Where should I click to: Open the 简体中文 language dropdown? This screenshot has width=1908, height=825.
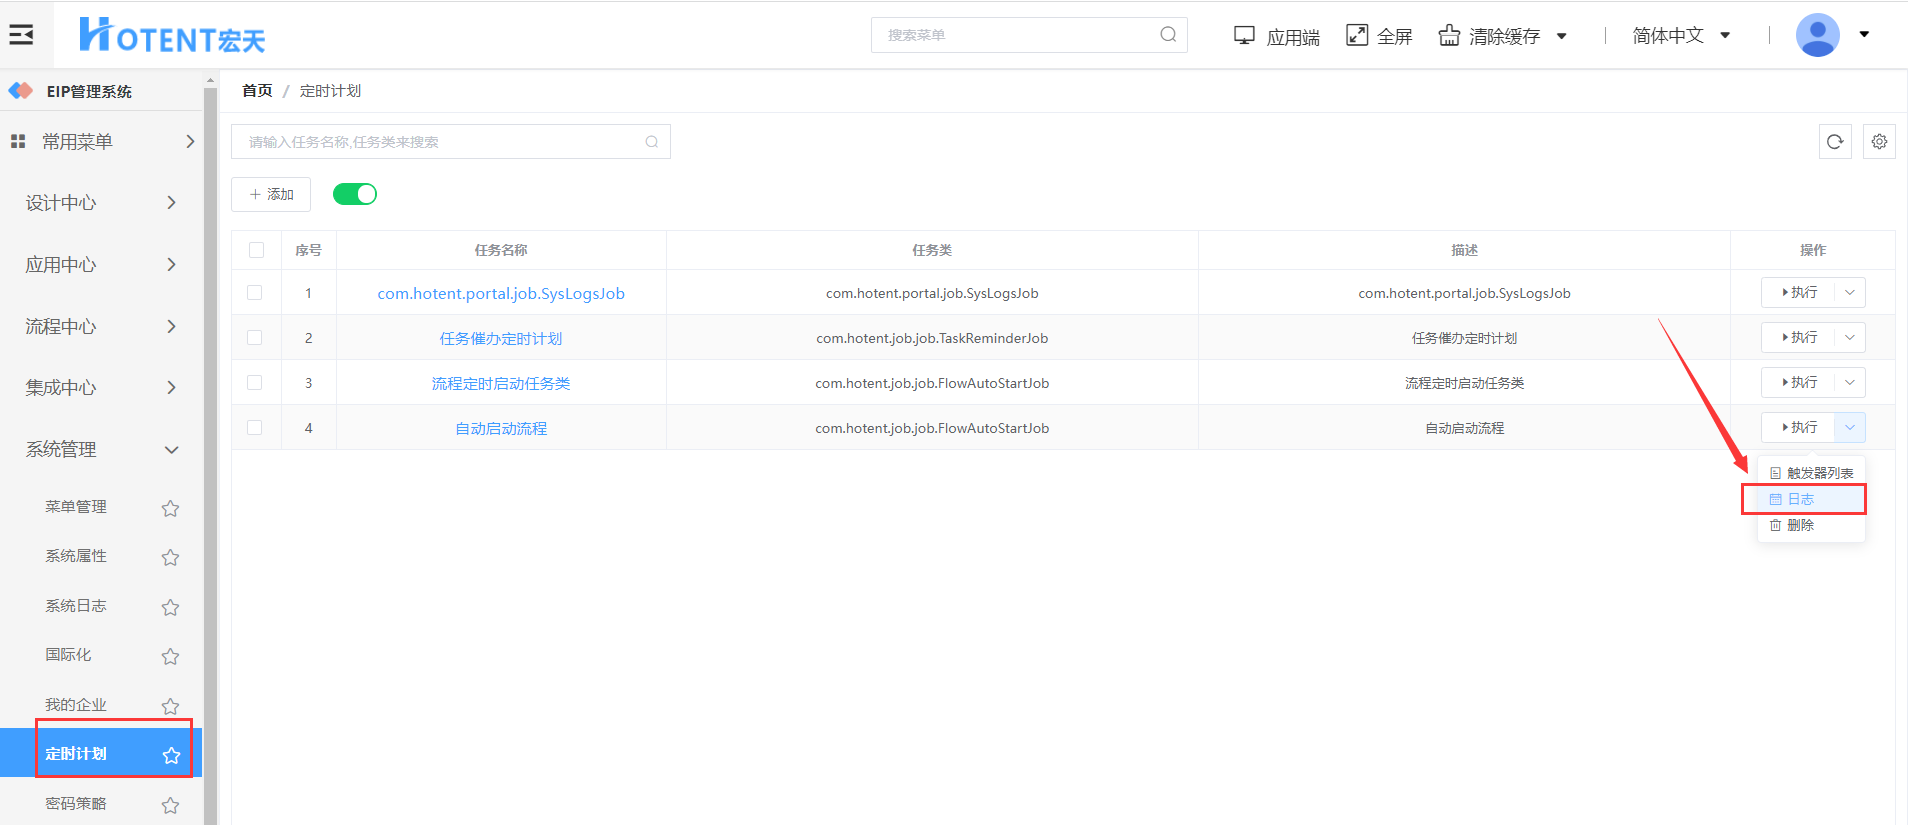[1681, 36]
